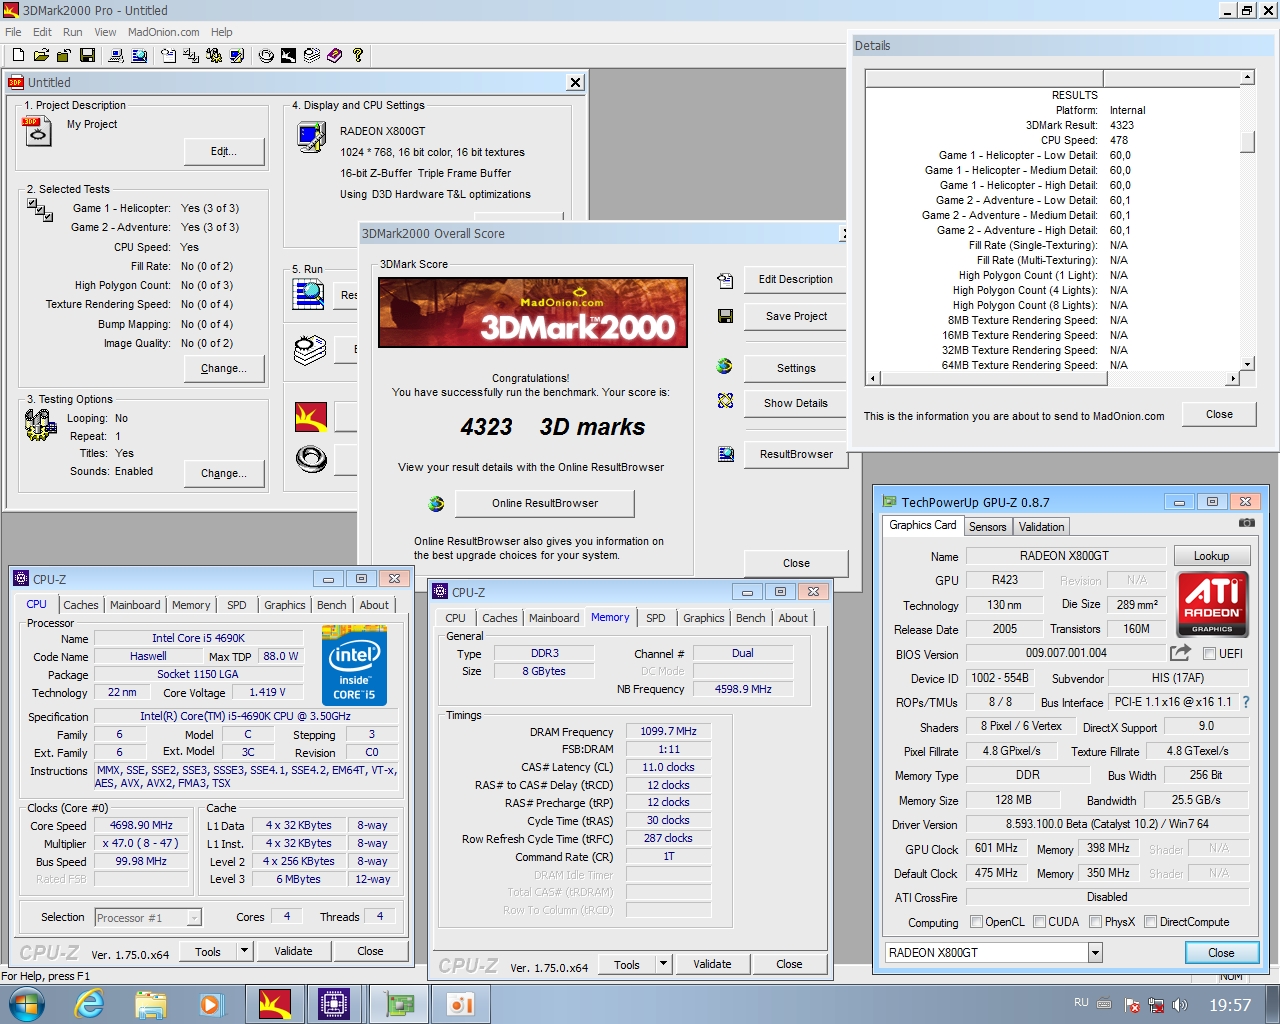Screen dimensions: 1280x1024
Task: Click the Online ResultBrowser button
Action: (x=545, y=503)
